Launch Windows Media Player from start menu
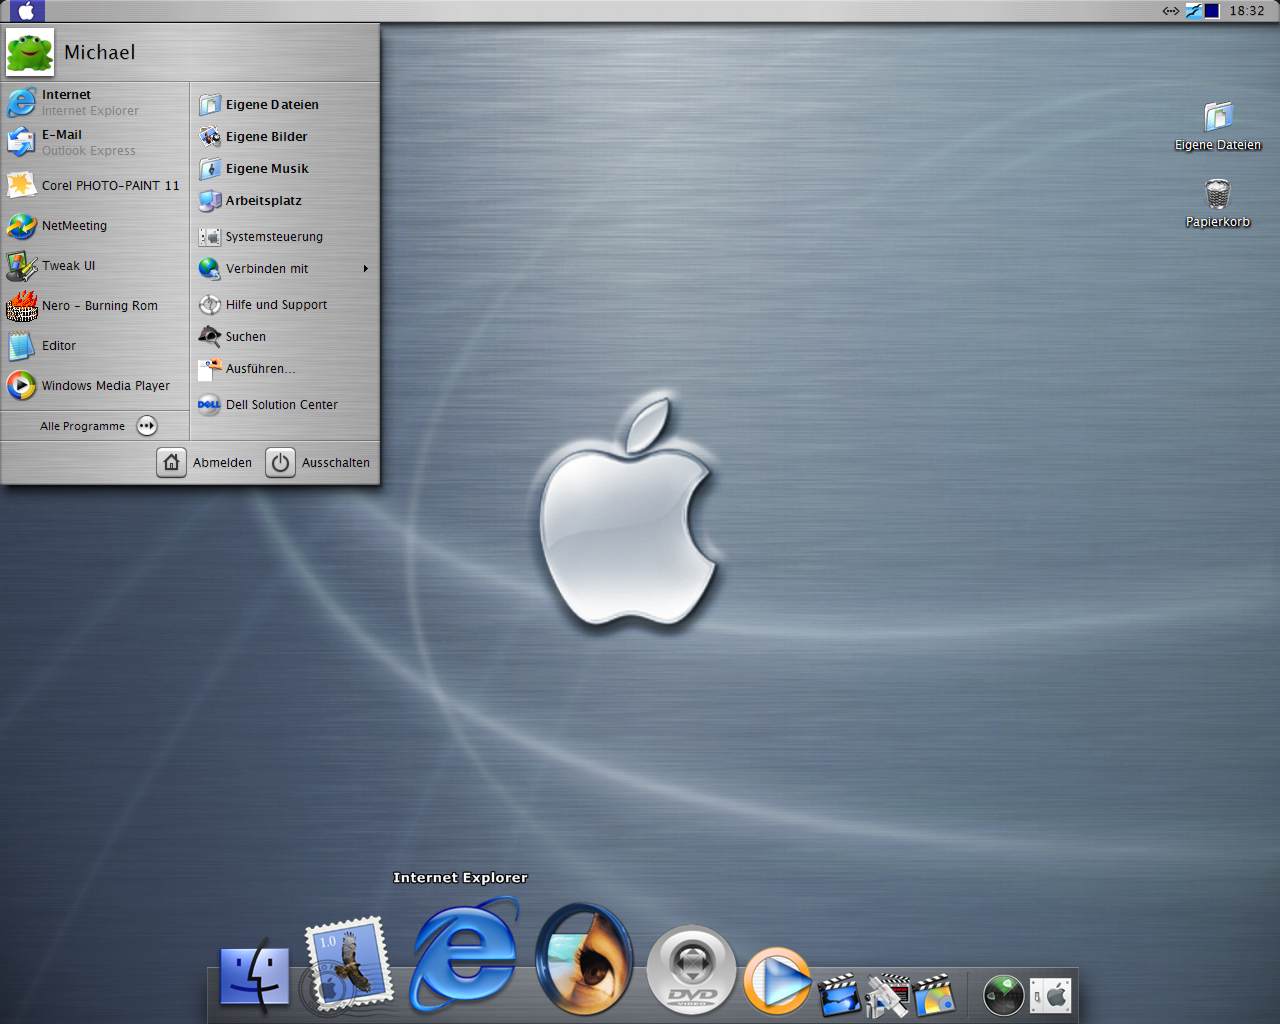1280x1024 pixels. [x=96, y=385]
